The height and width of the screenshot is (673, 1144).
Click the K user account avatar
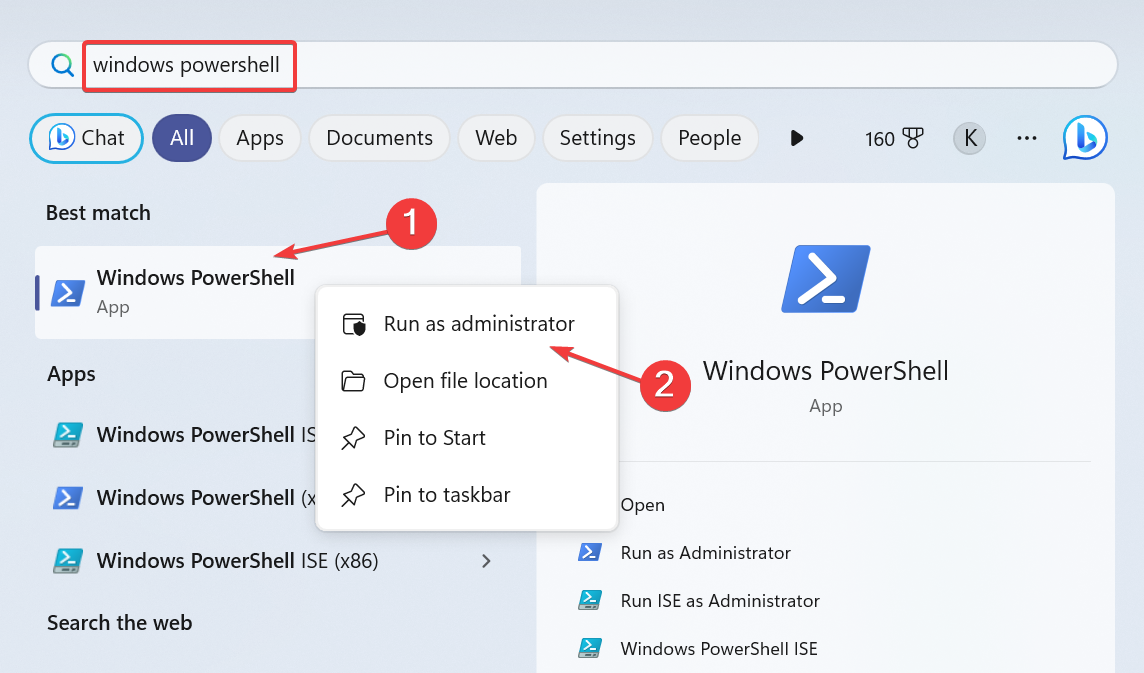(x=968, y=138)
